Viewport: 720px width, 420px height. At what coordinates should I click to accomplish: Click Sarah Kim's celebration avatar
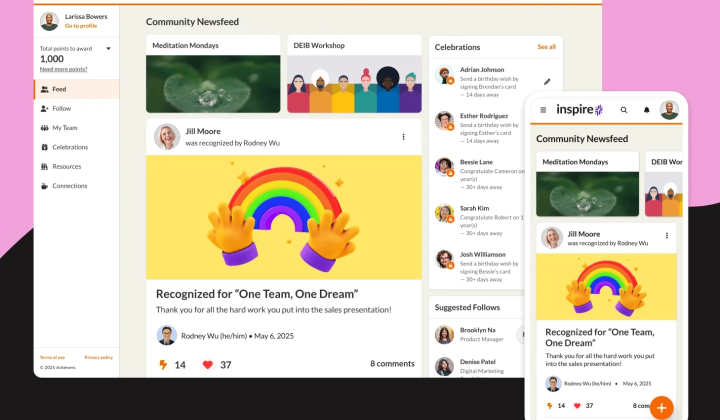coord(444,213)
